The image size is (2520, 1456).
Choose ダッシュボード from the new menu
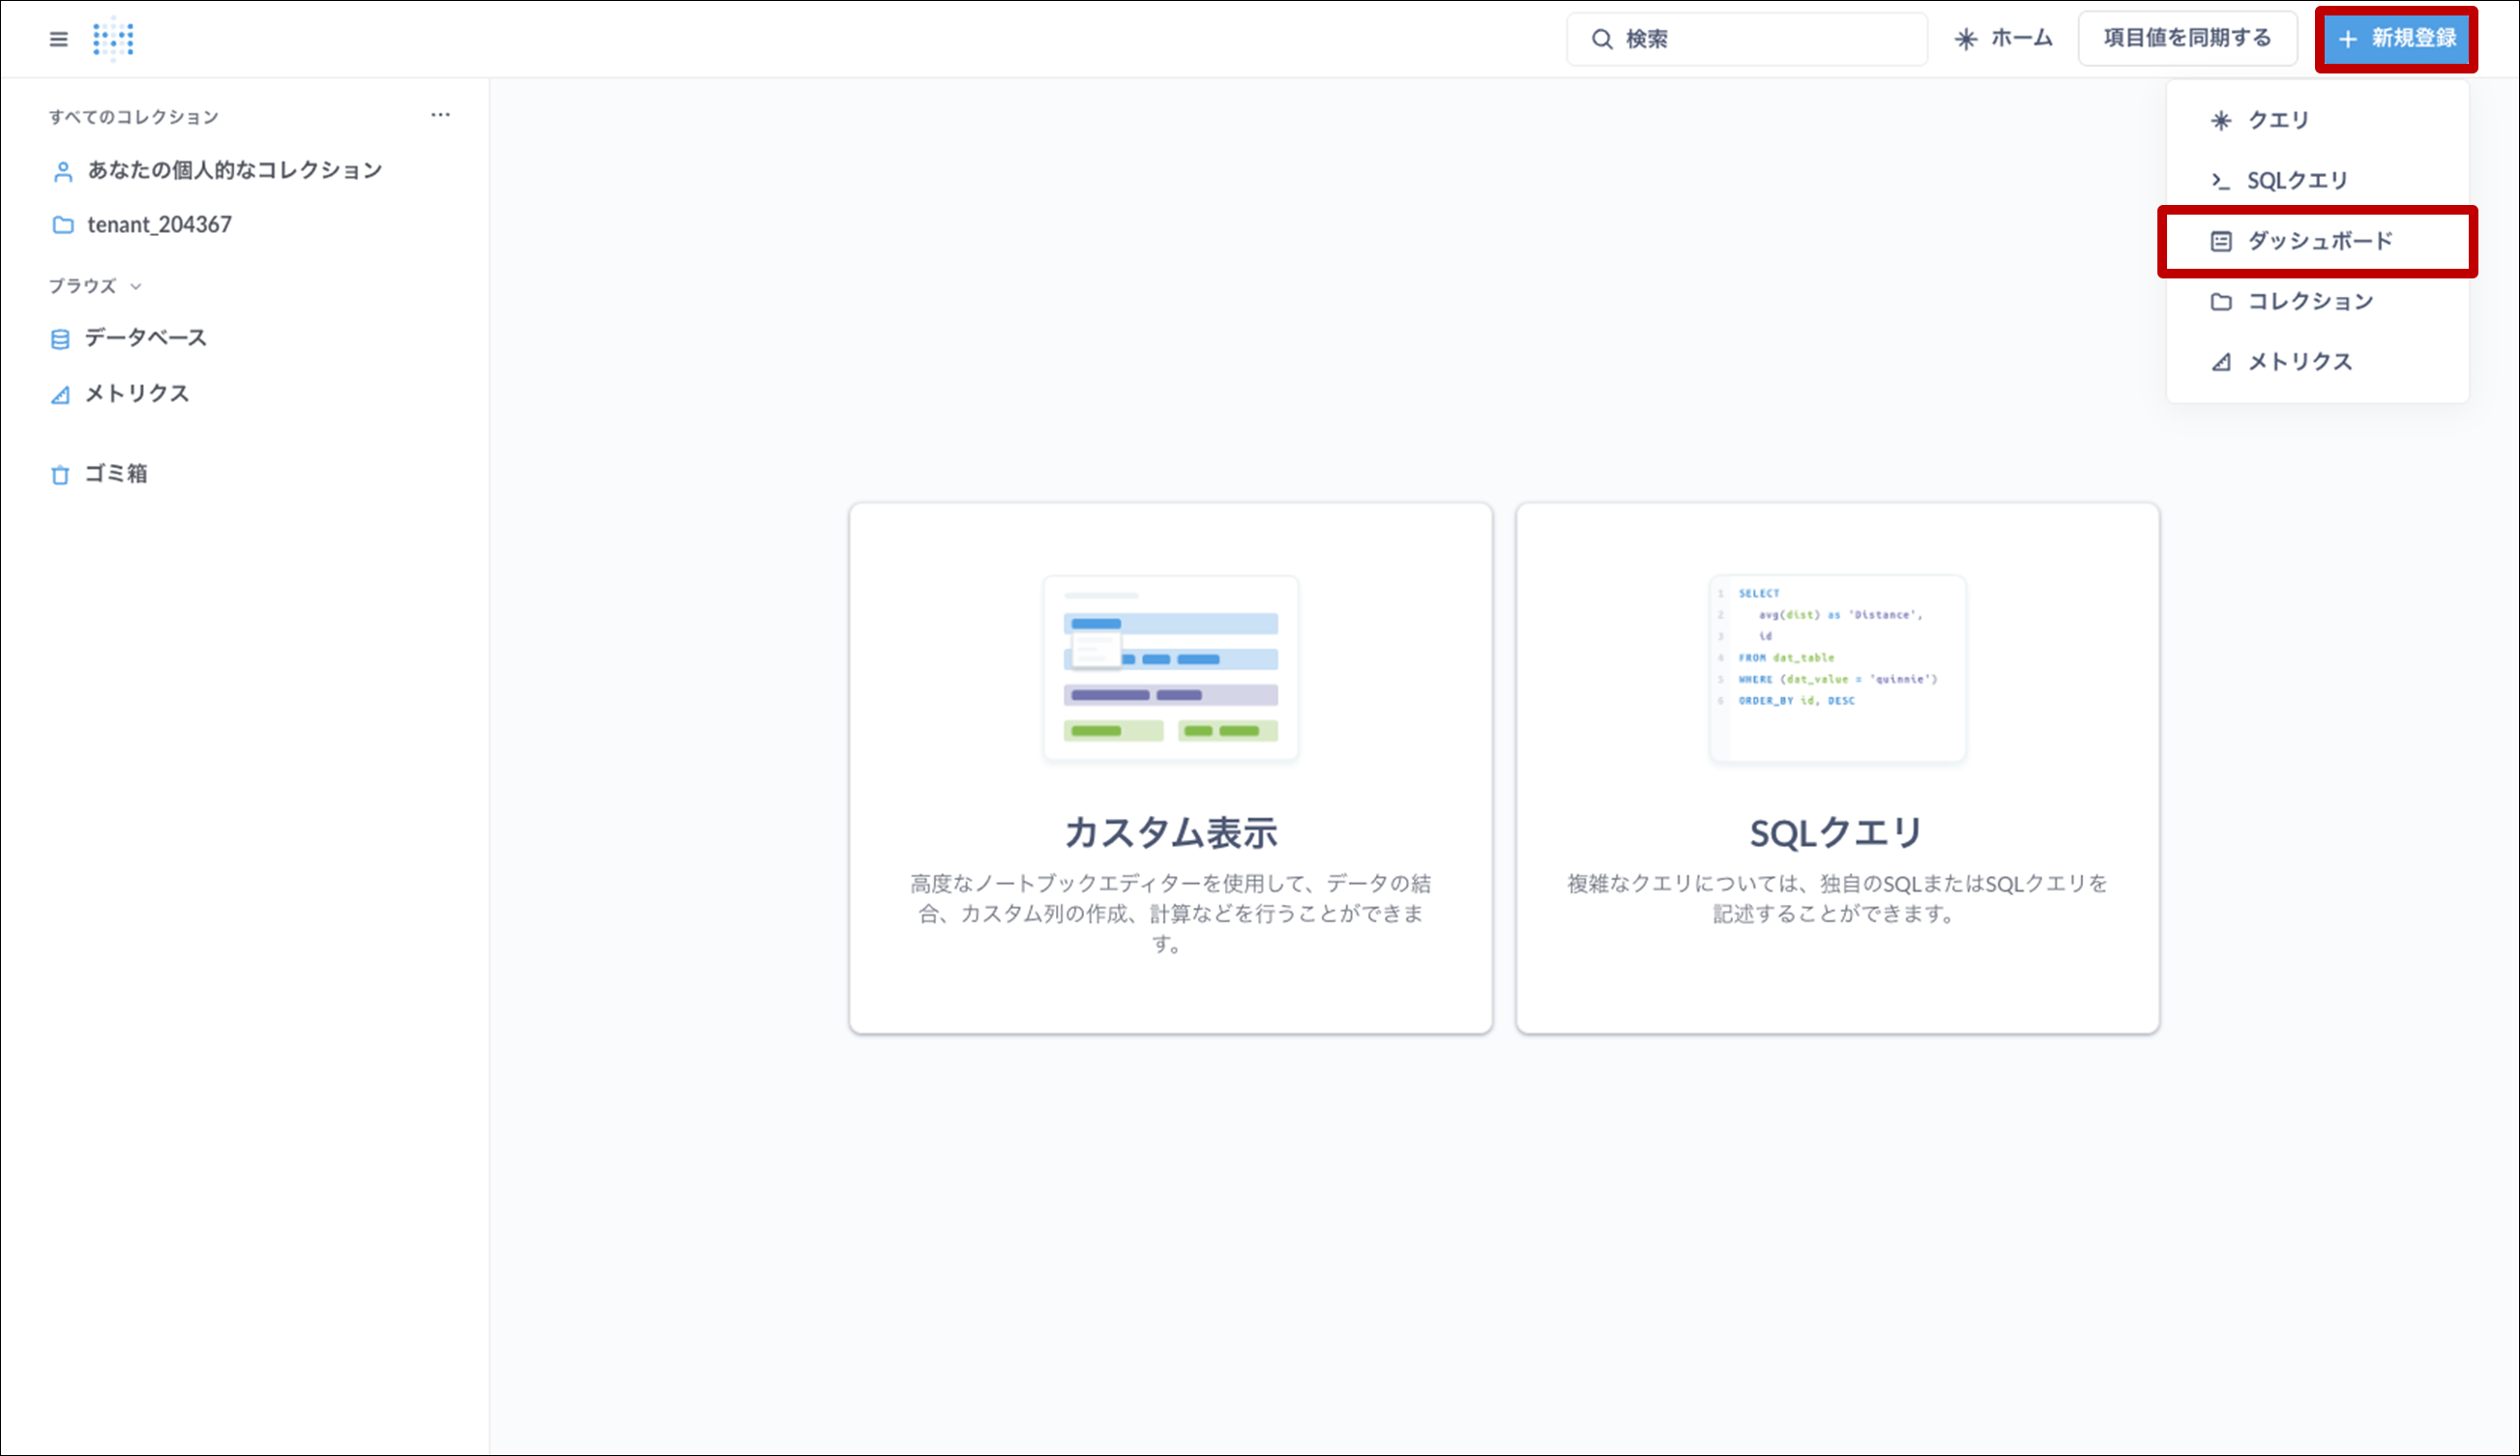tap(2317, 241)
